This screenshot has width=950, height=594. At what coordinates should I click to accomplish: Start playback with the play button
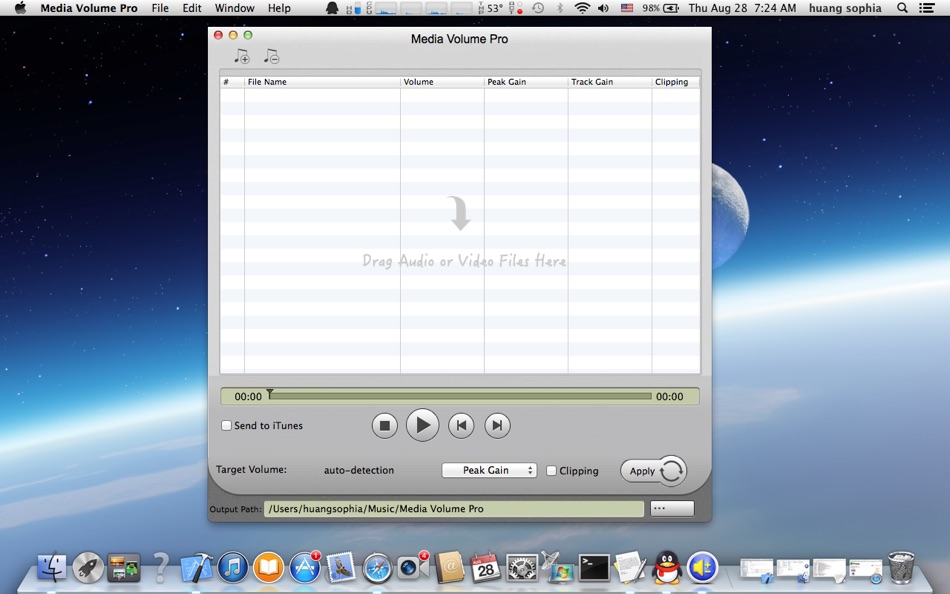422,425
